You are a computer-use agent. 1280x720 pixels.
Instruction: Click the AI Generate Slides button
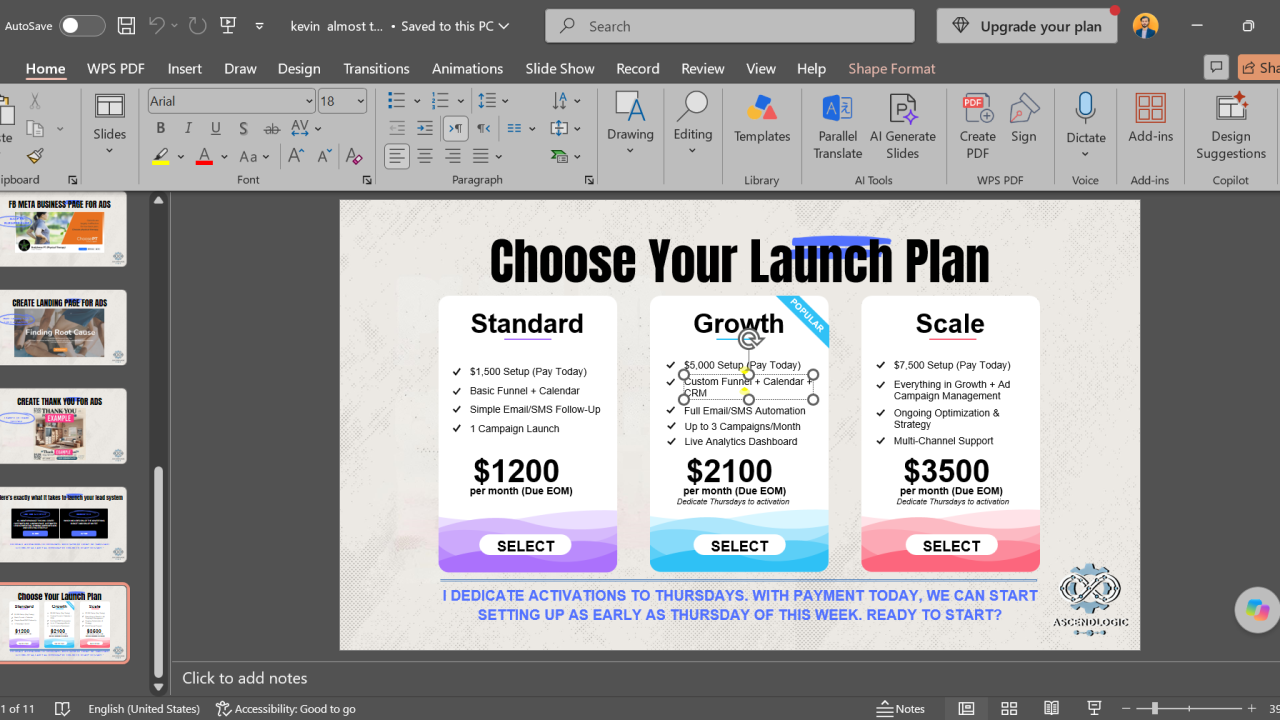pos(903,126)
